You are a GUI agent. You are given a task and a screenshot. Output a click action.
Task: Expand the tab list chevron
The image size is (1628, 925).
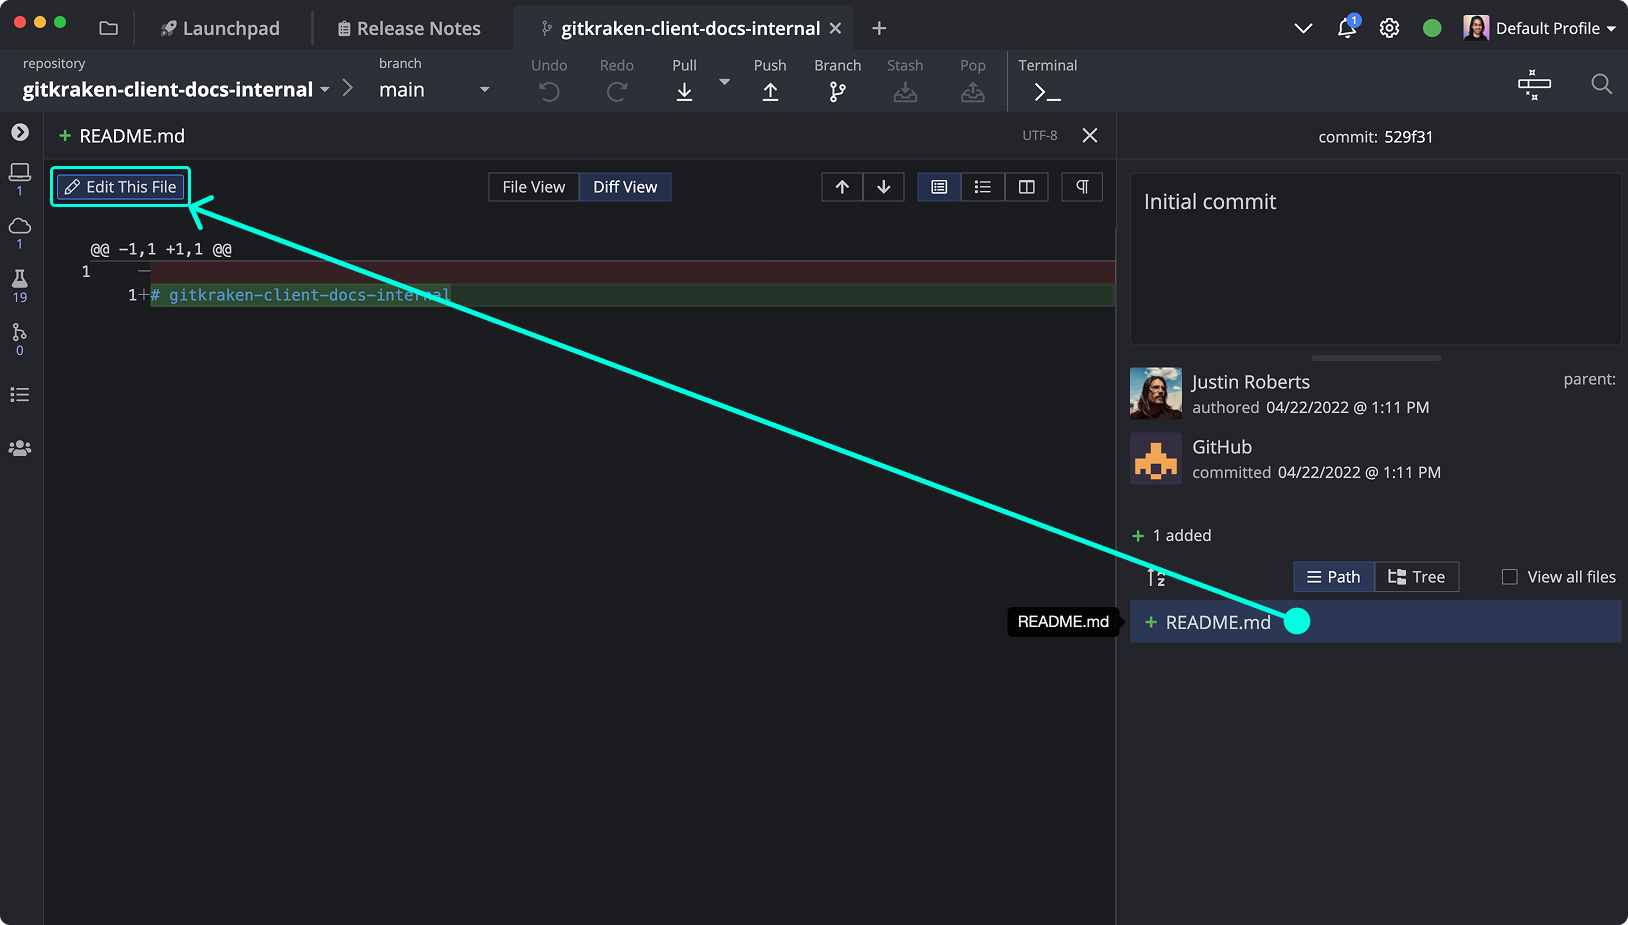pos(1303,28)
